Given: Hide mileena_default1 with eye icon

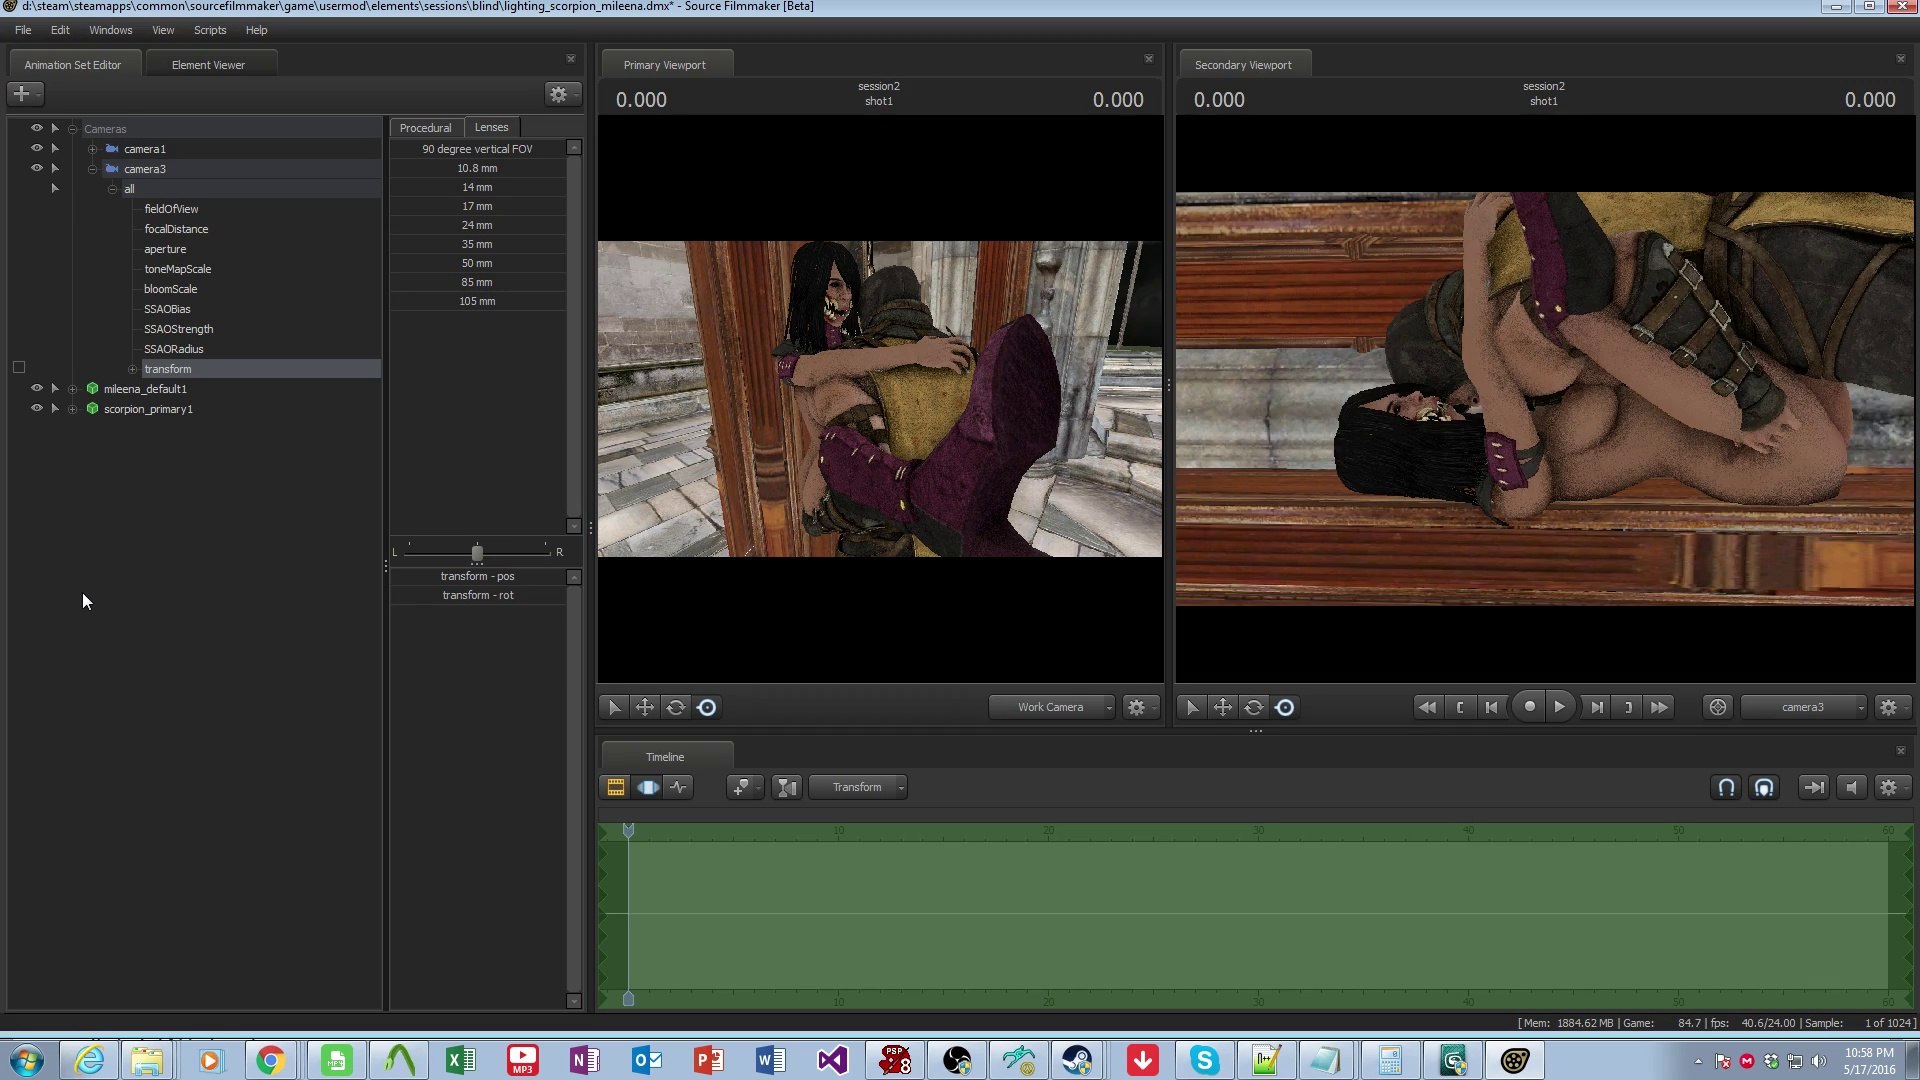Looking at the screenshot, I should point(37,388).
